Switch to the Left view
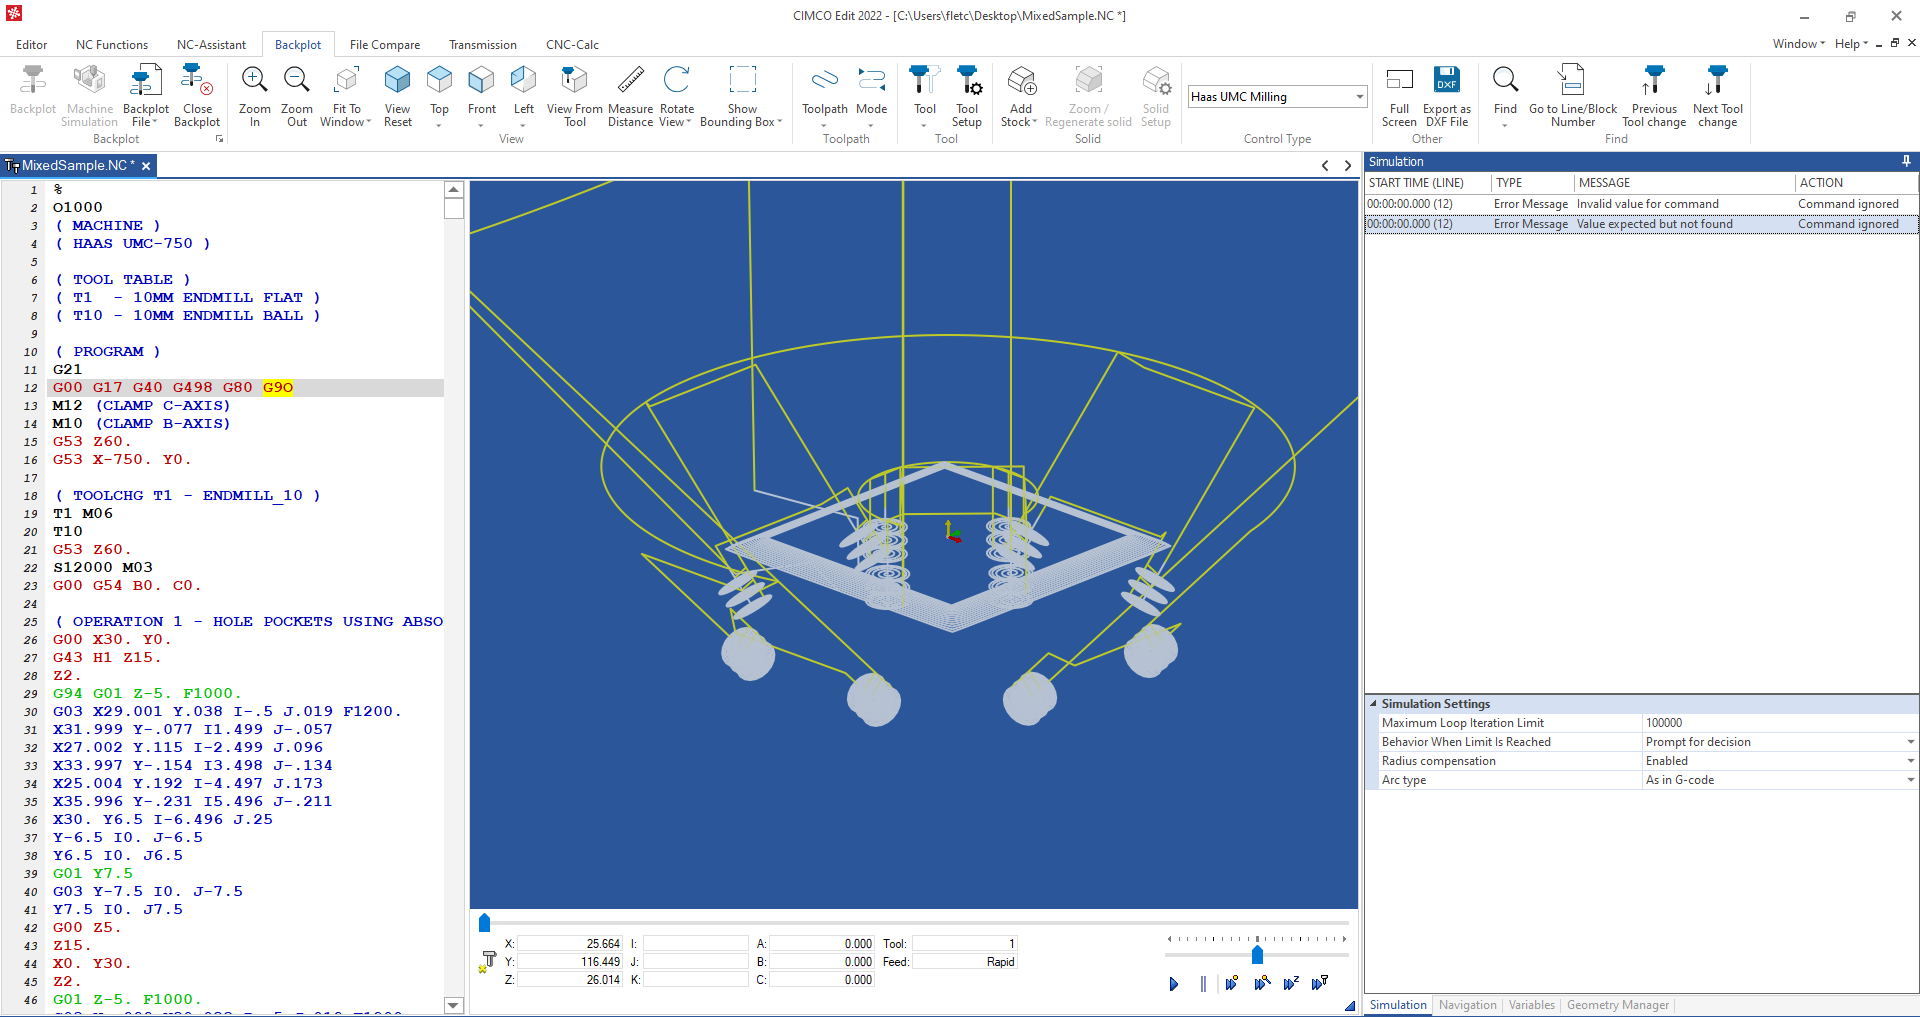Viewport: 1920px width, 1017px height. point(523,96)
